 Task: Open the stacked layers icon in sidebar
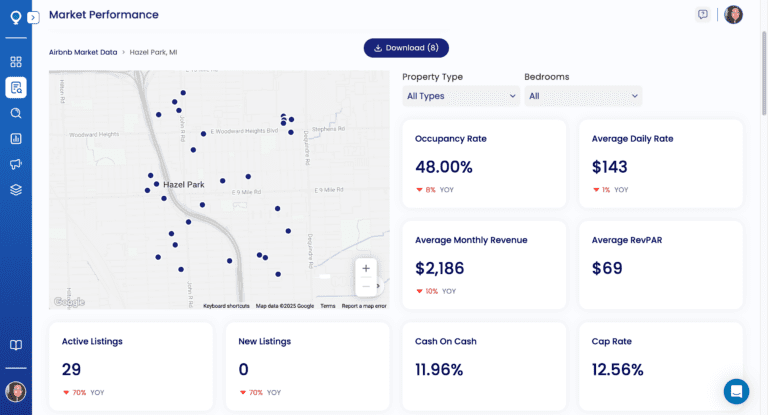click(16, 190)
